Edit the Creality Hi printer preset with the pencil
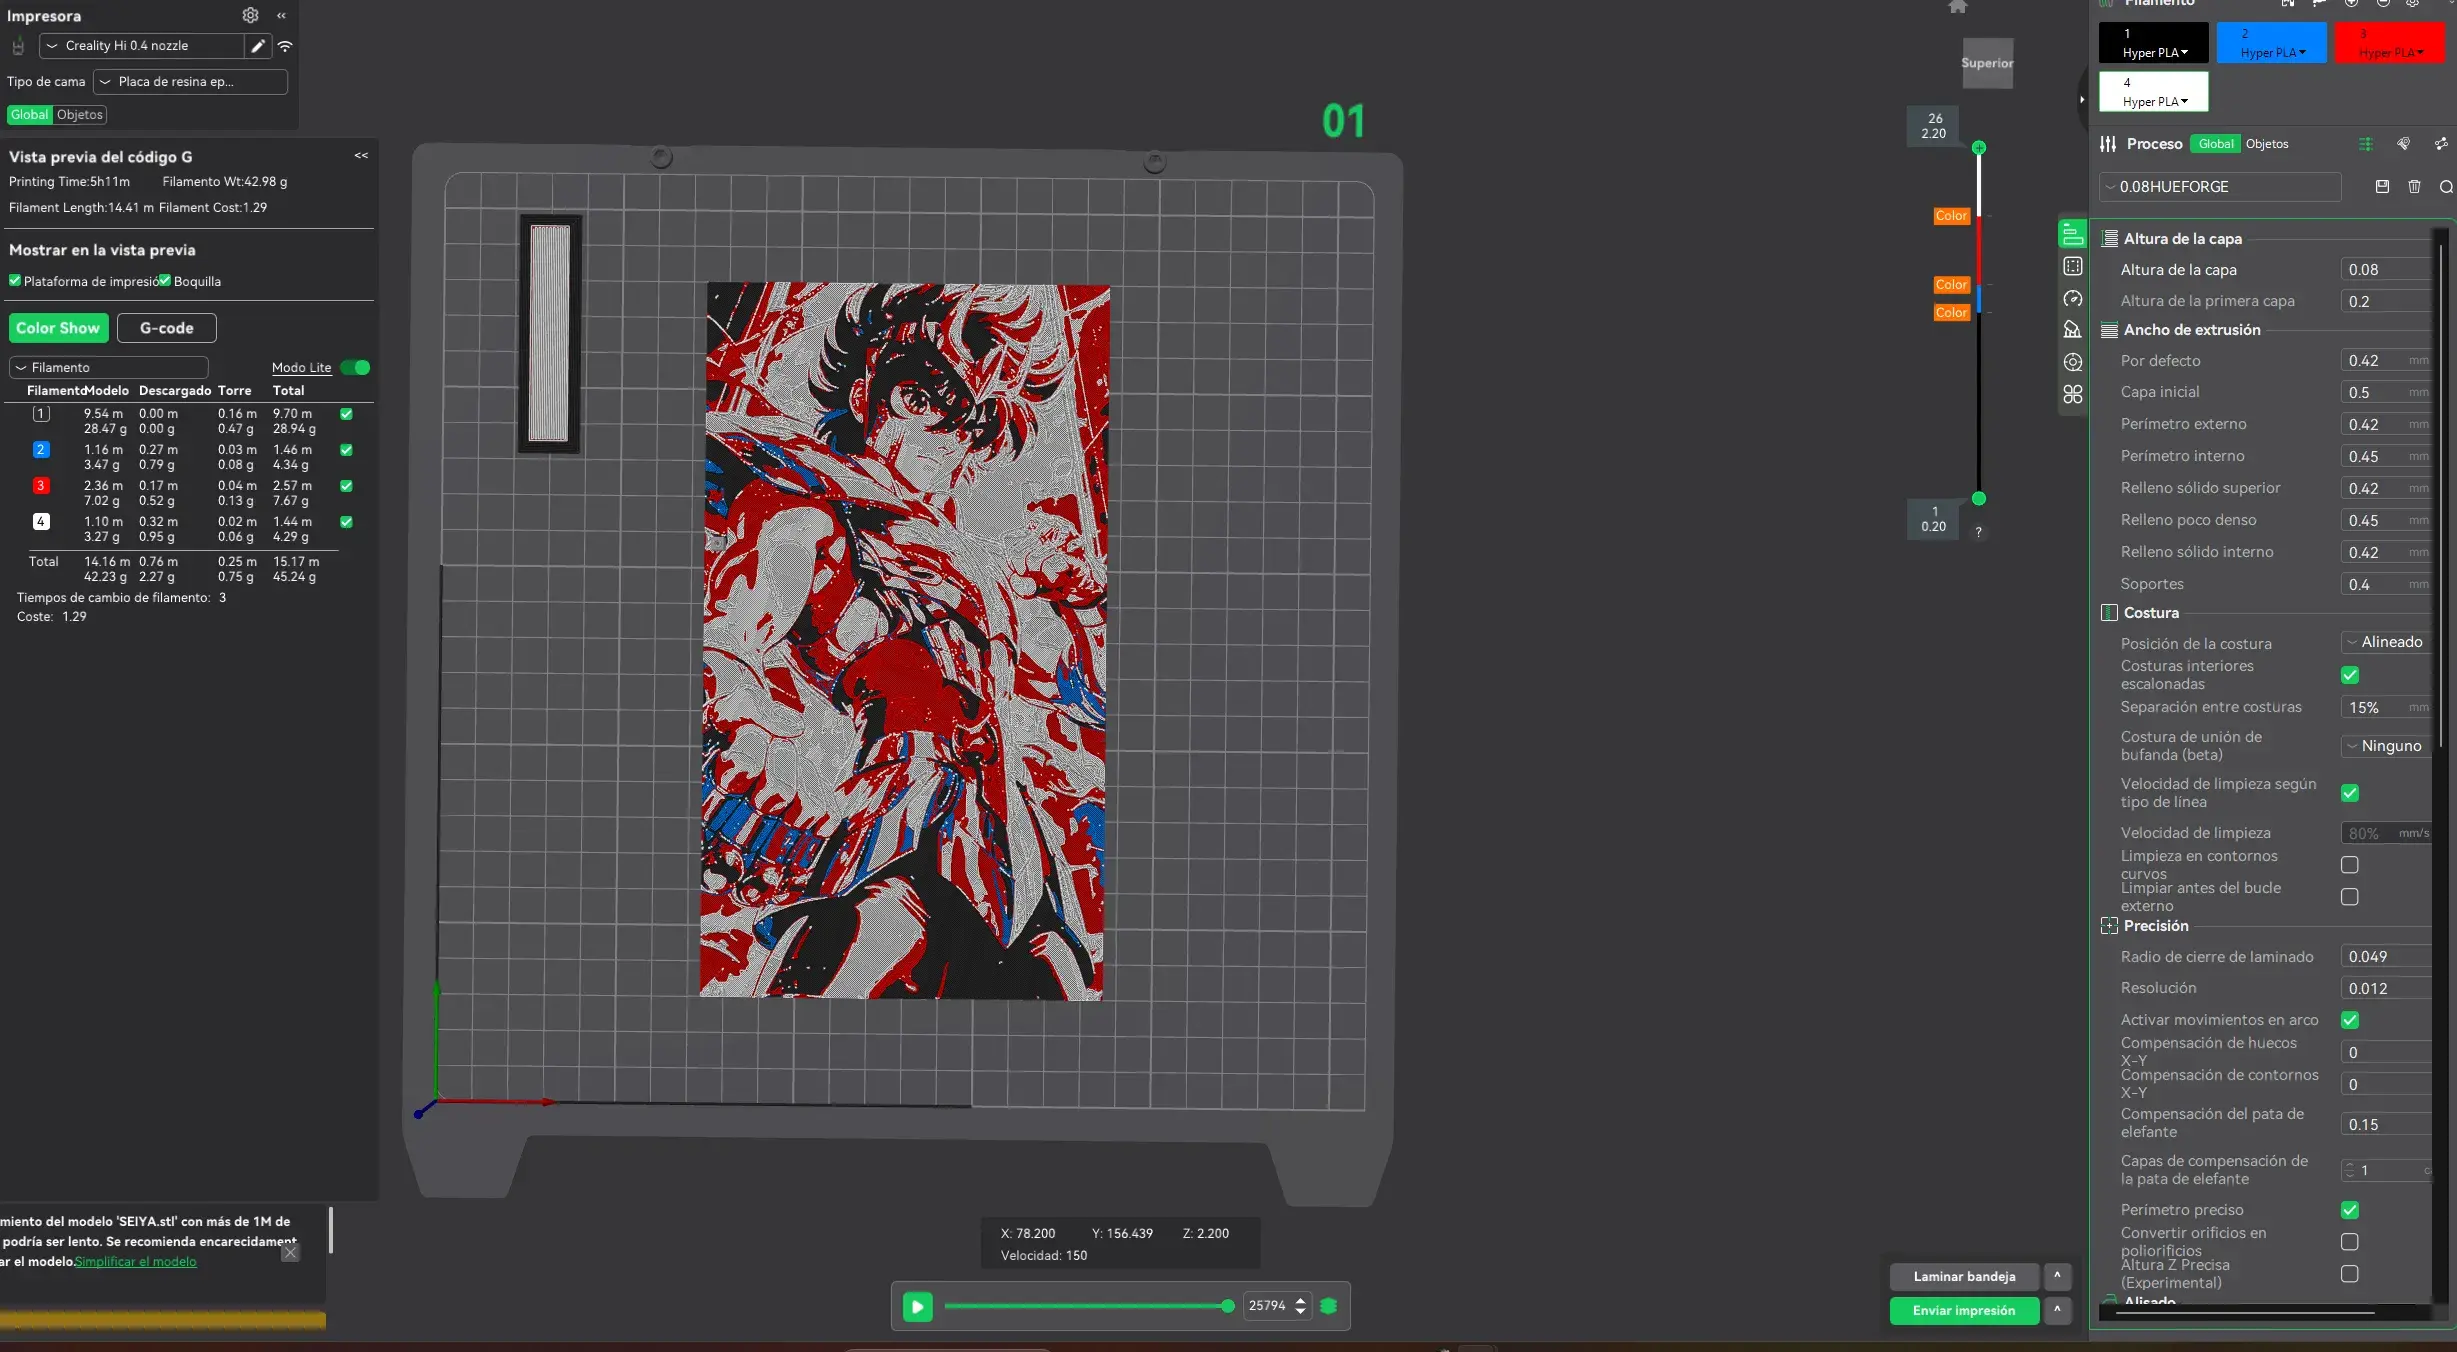This screenshot has width=2457, height=1352. click(257, 46)
